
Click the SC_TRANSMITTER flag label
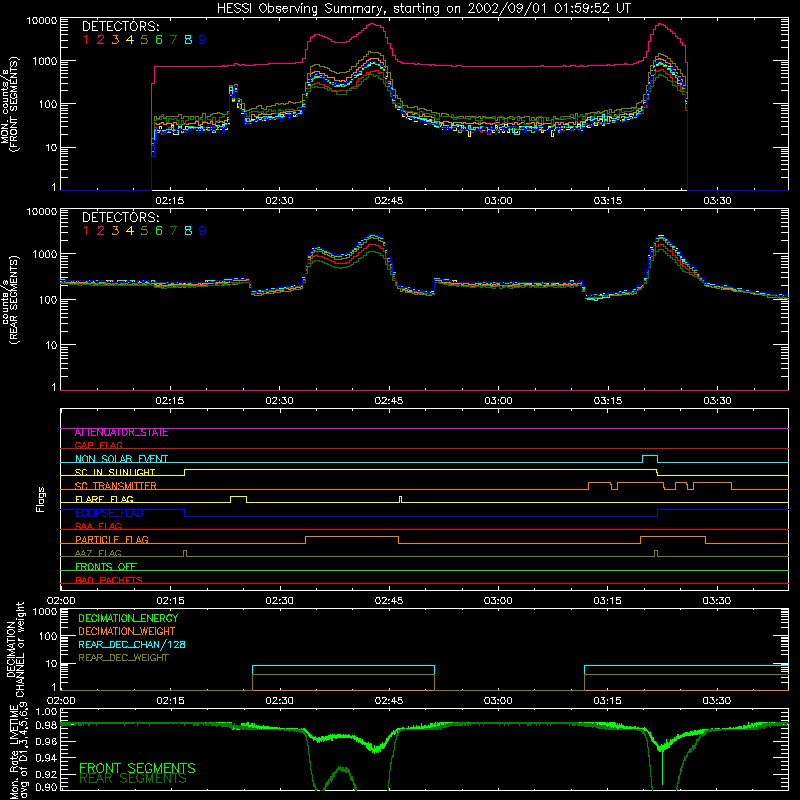[116, 486]
